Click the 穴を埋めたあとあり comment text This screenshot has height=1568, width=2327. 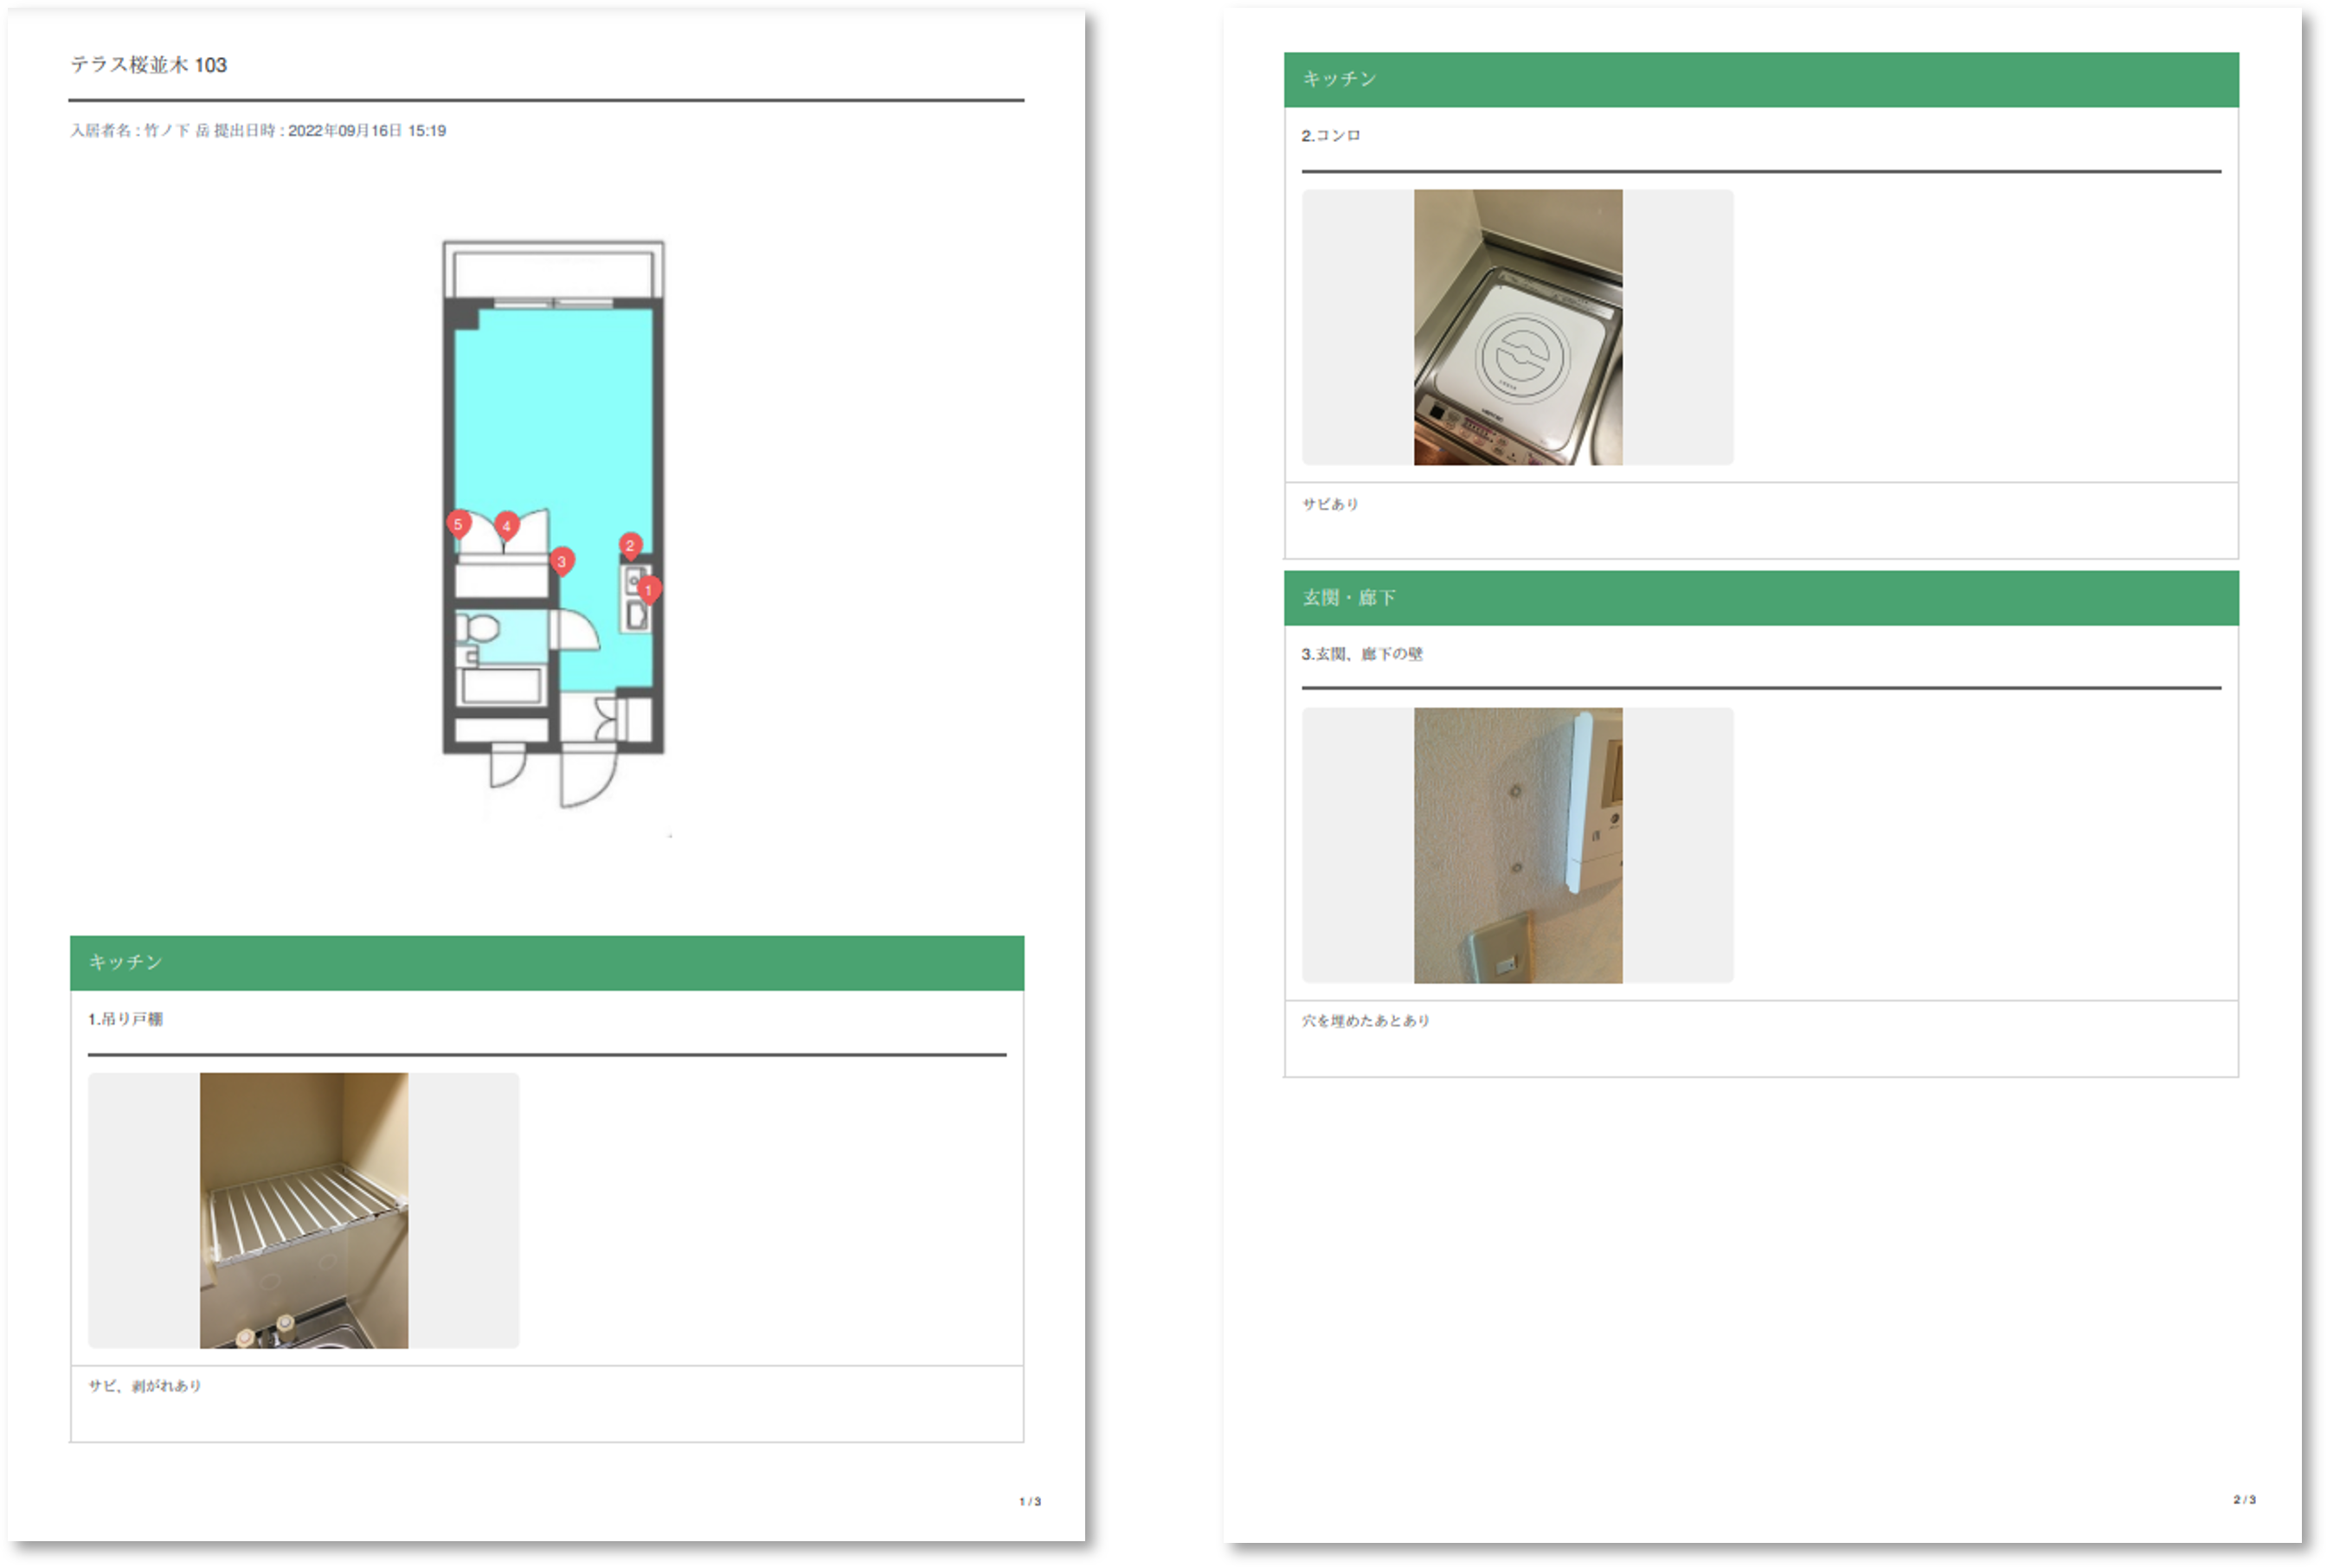[1365, 1021]
